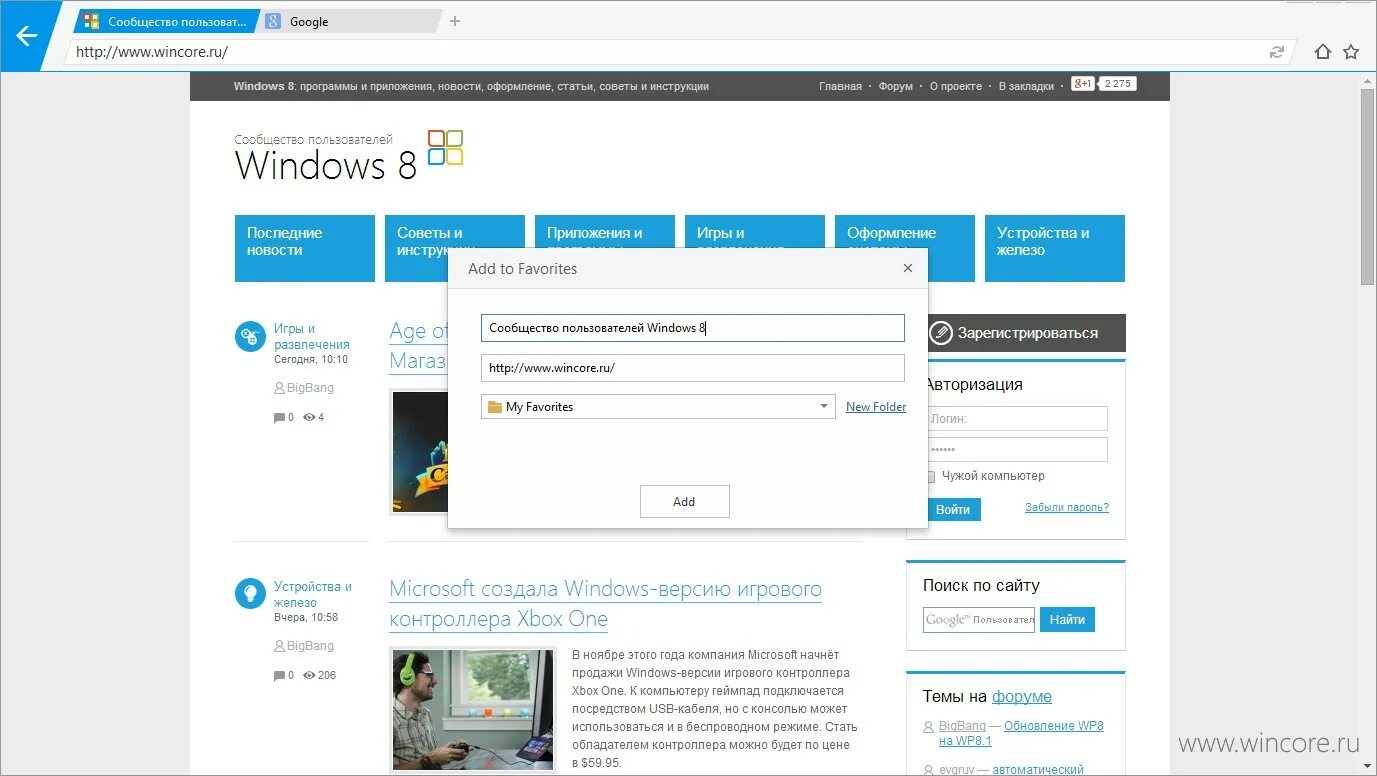Click the folder icon in My Favorites
Image resolution: width=1377 pixels, height=776 pixels.
point(494,407)
